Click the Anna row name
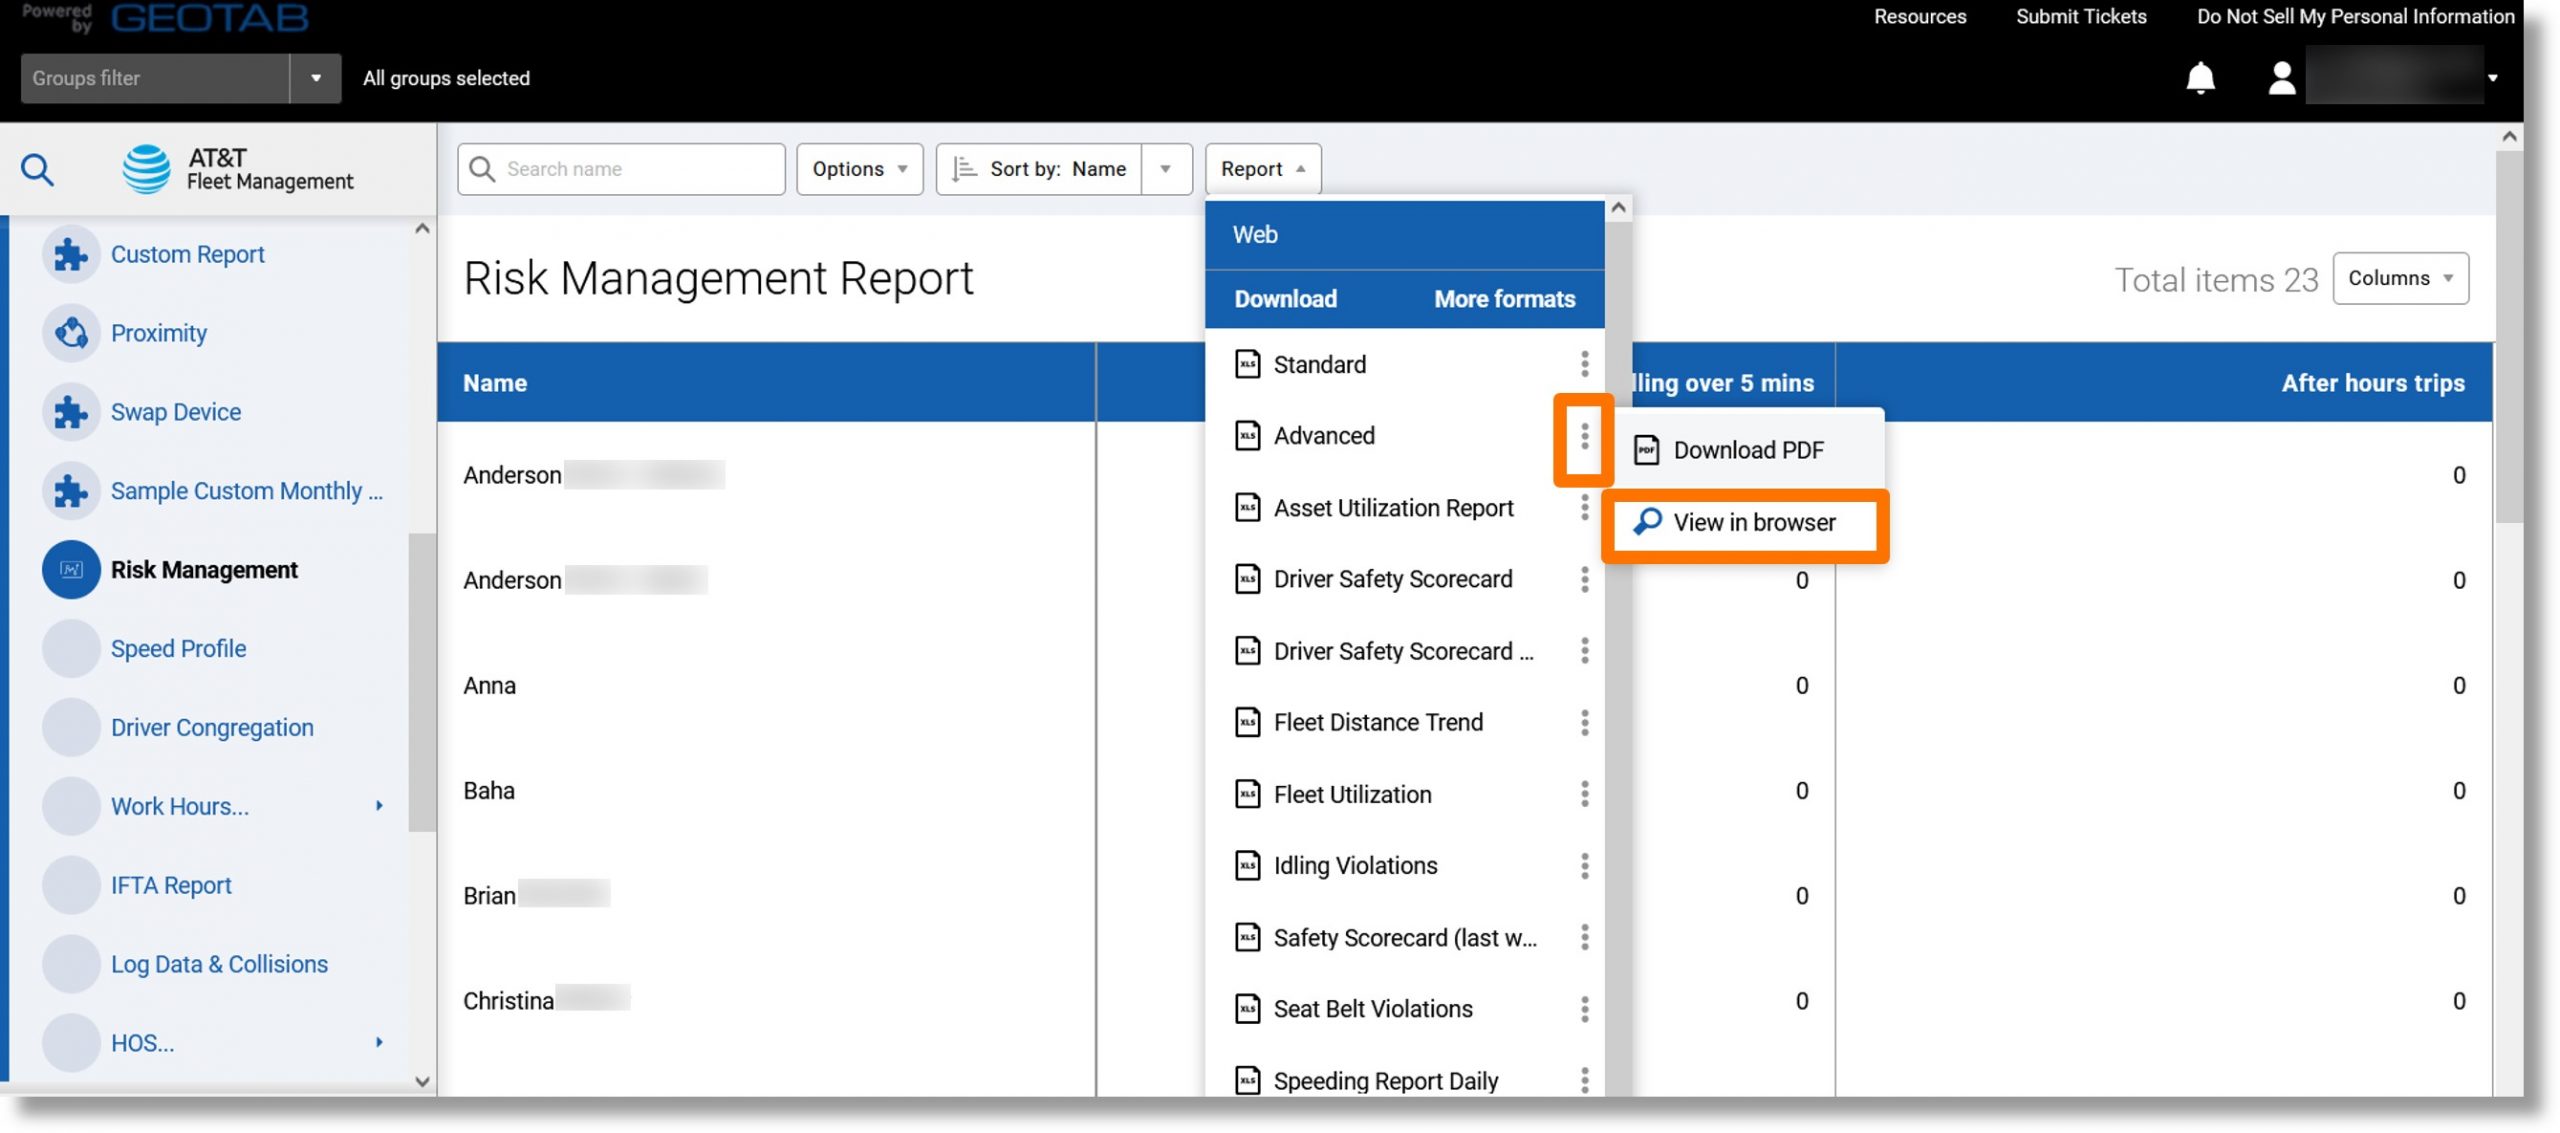Image resolution: width=2560 pixels, height=1133 pixels. [489, 686]
